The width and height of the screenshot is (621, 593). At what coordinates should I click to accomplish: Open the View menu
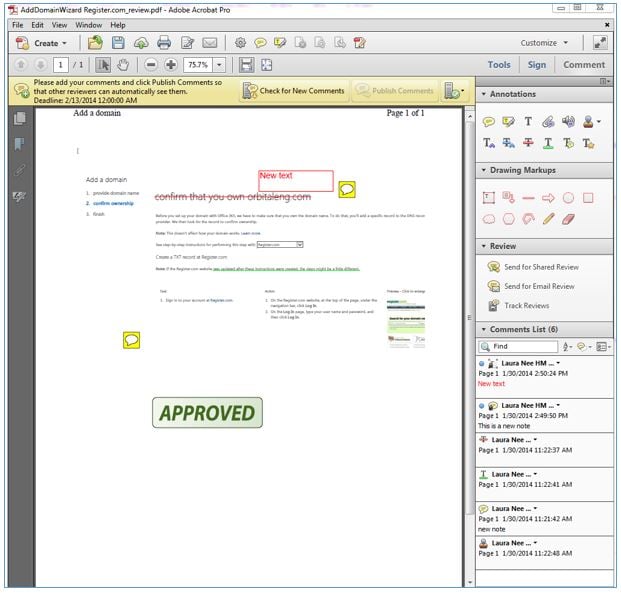(x=60, y=24)
